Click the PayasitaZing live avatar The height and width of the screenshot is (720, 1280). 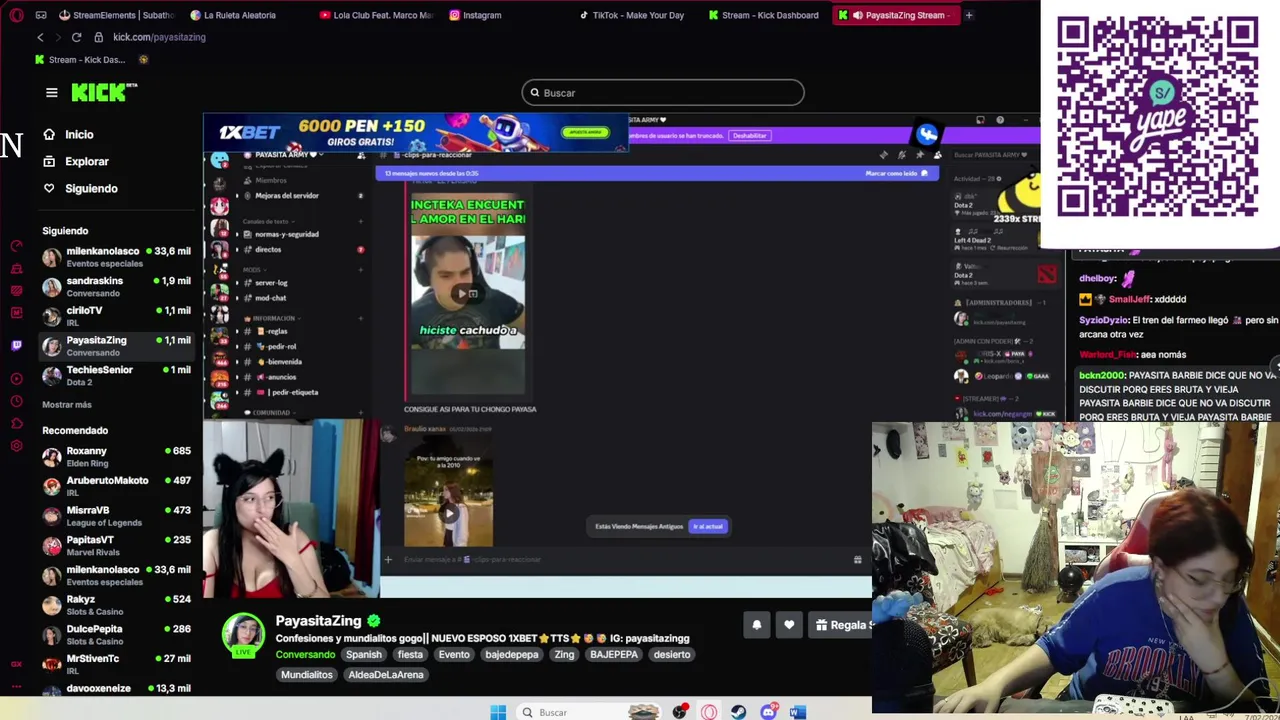tap(243, 634)
